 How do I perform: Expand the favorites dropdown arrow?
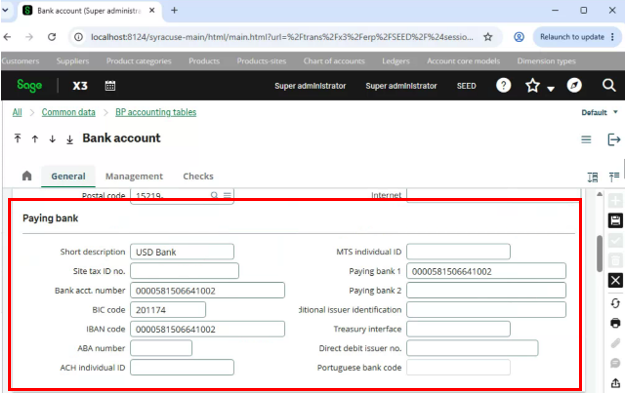click(550, 89)
